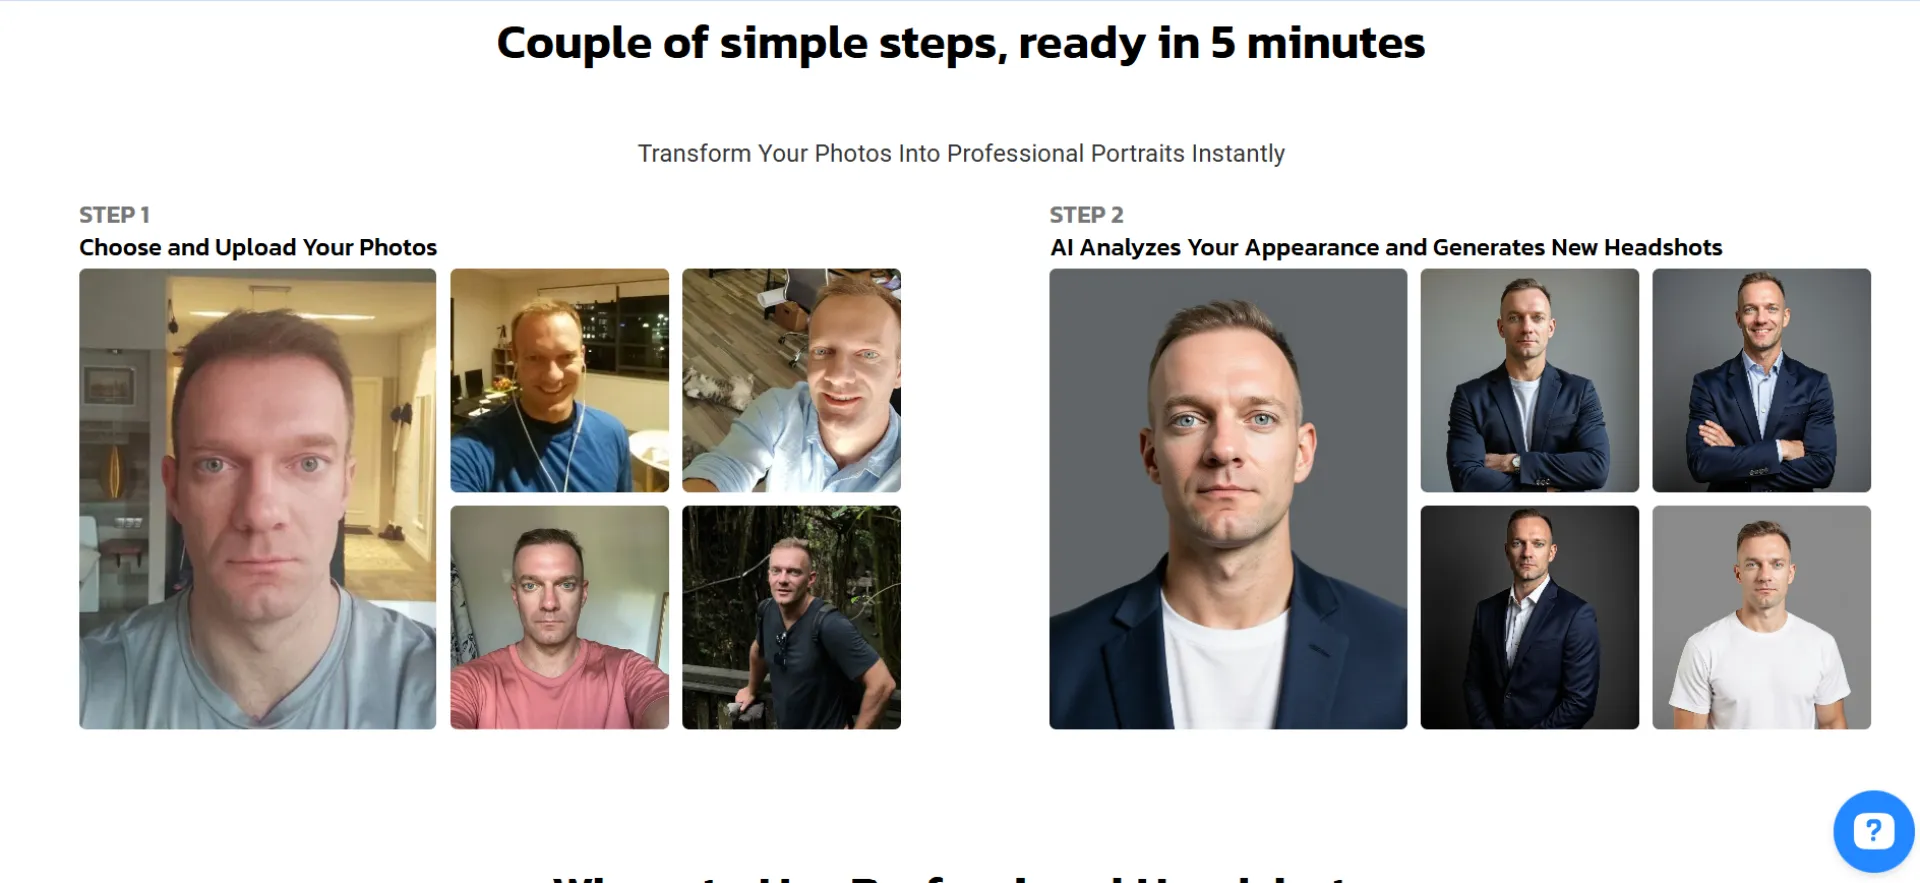Viewport: 1920px width, 883px height.
Task: Click the outdoor forest backpack photo
Action: 791,617
